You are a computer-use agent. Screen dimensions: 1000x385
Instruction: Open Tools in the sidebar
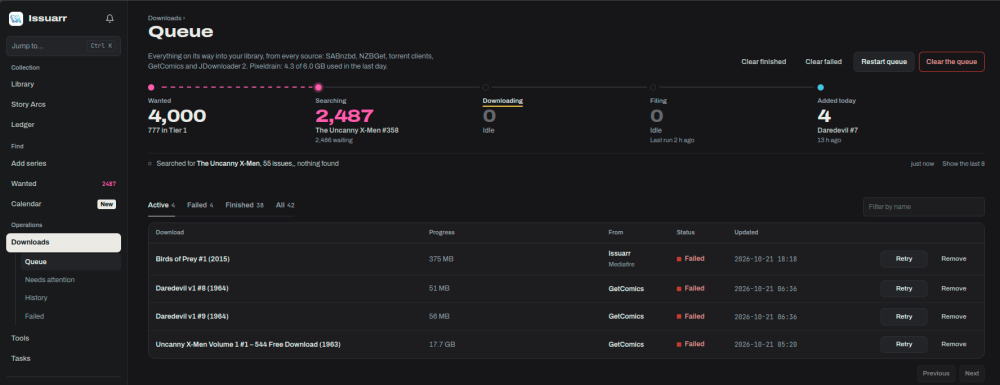point(20,338)
